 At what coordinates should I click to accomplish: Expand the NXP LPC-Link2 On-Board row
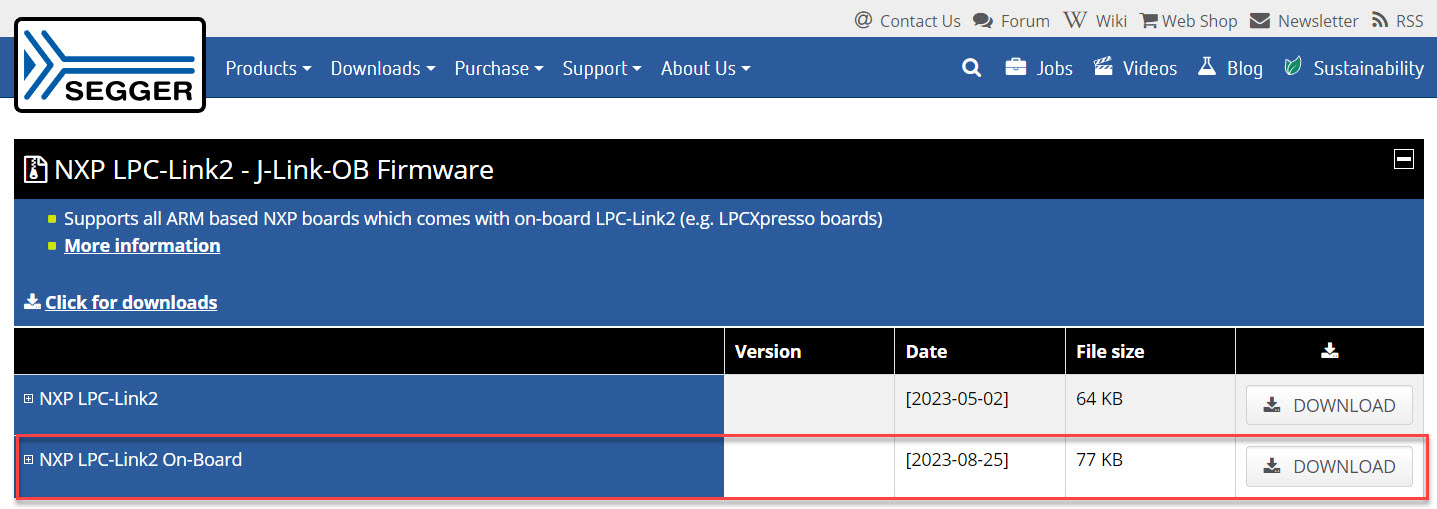tap(29, 460)
